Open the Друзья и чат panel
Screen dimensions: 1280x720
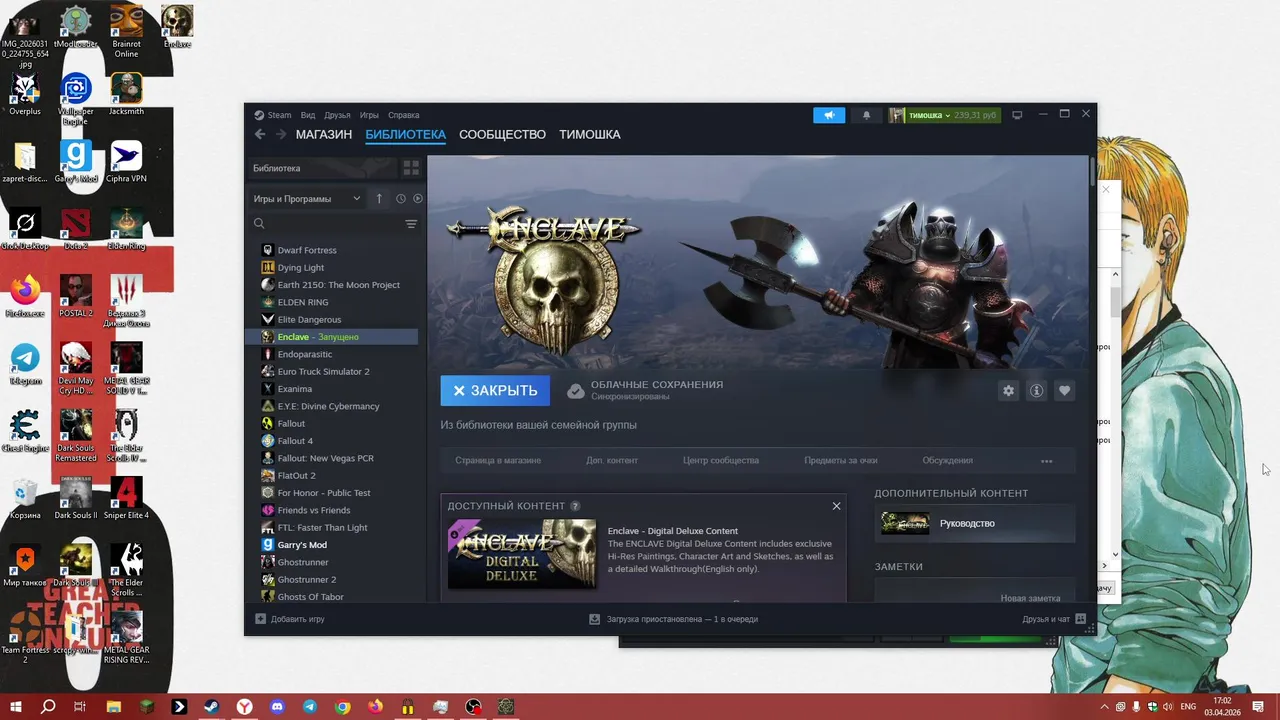(x=1053, y=619)
